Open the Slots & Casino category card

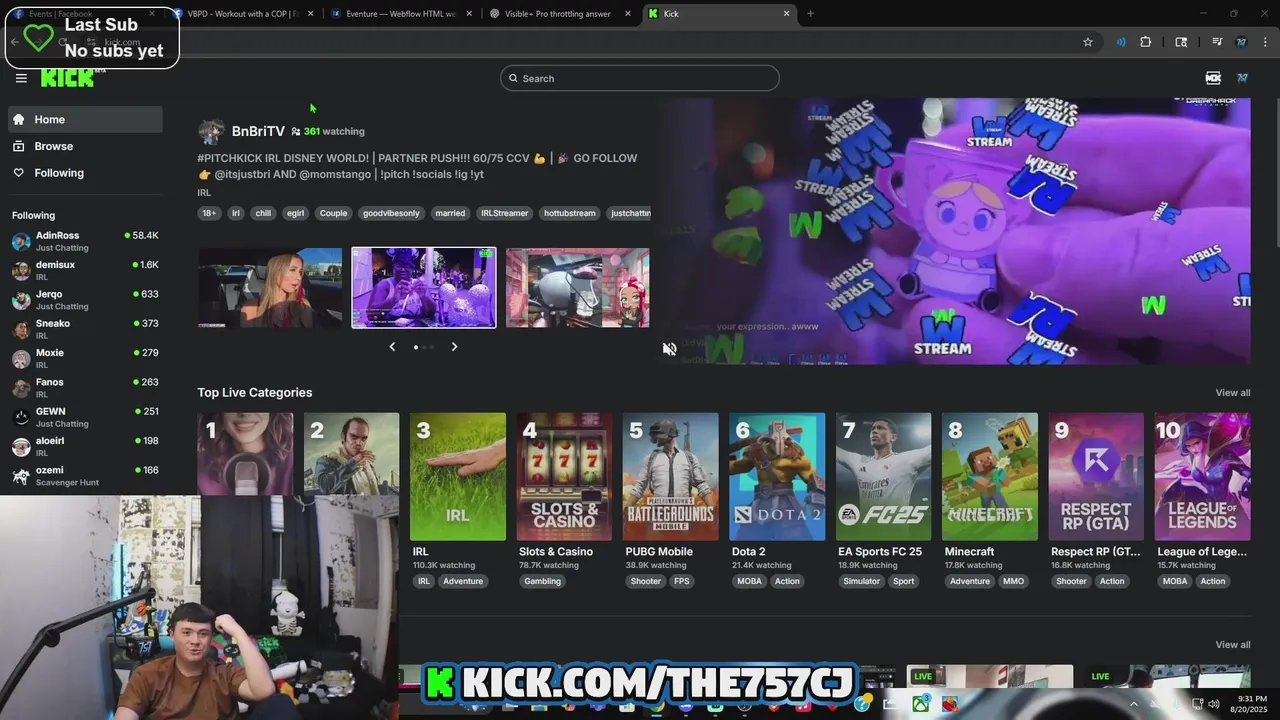pyautogui.click(x=564, y=477)
